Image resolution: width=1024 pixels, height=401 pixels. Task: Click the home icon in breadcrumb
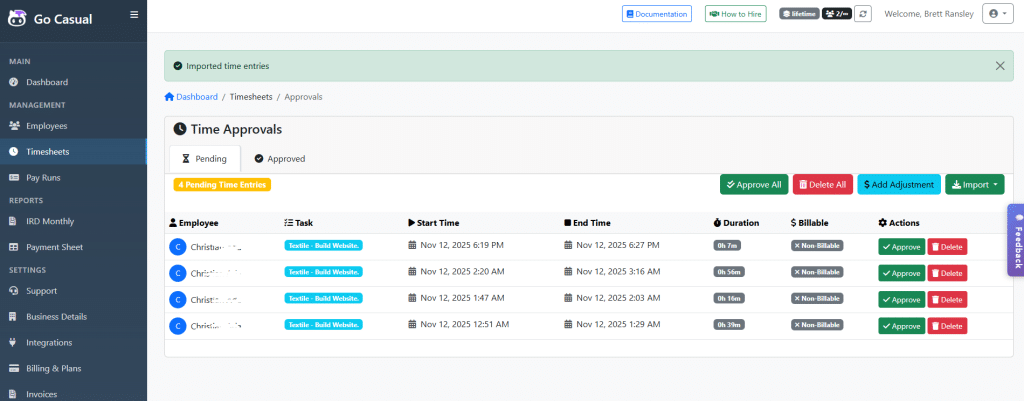pyautogui.click(x=169, y=97)
